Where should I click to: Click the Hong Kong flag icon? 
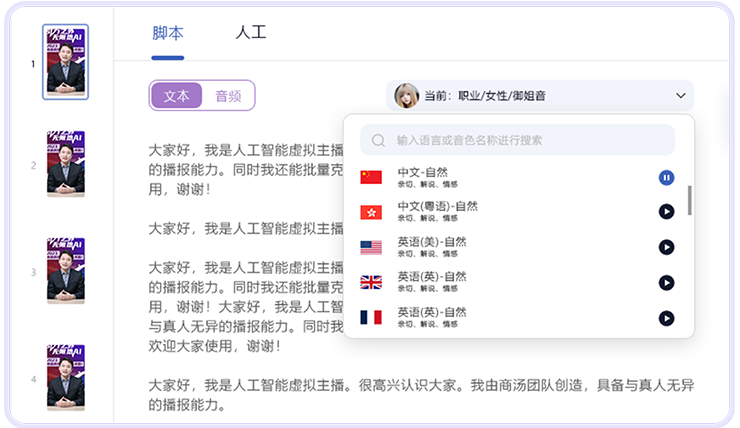pos(371,212)
